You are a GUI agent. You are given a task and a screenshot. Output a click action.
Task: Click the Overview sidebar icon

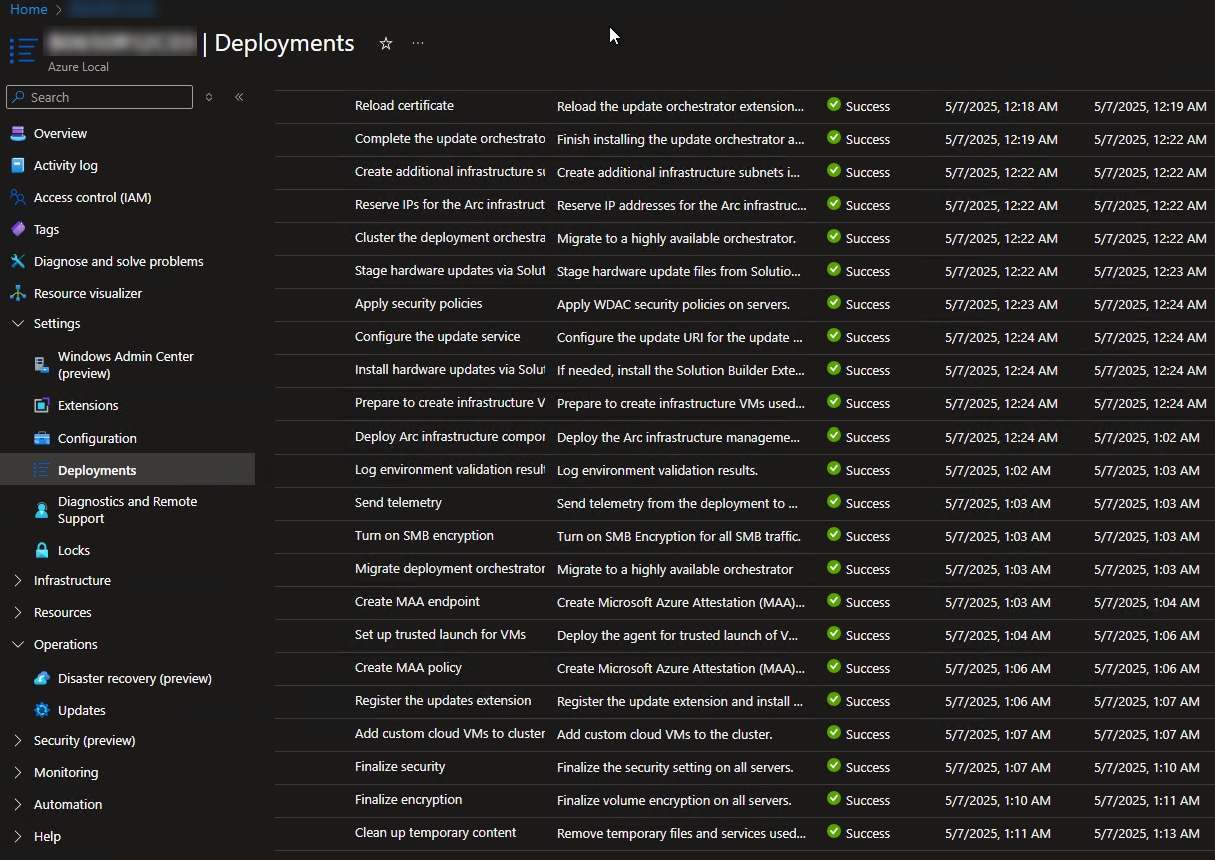coord(17,133)
